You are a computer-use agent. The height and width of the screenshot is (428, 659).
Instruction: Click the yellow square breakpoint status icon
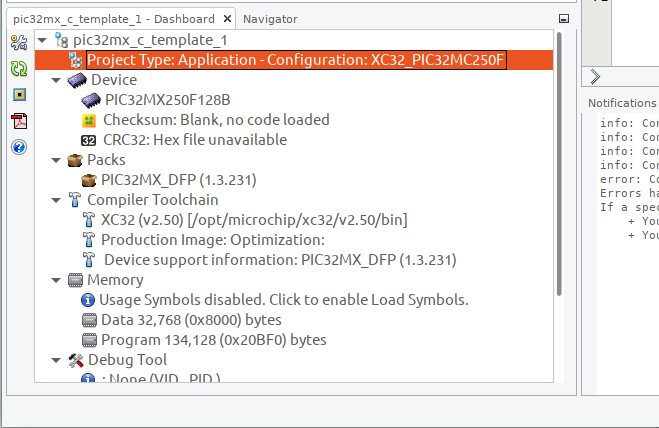19,95
